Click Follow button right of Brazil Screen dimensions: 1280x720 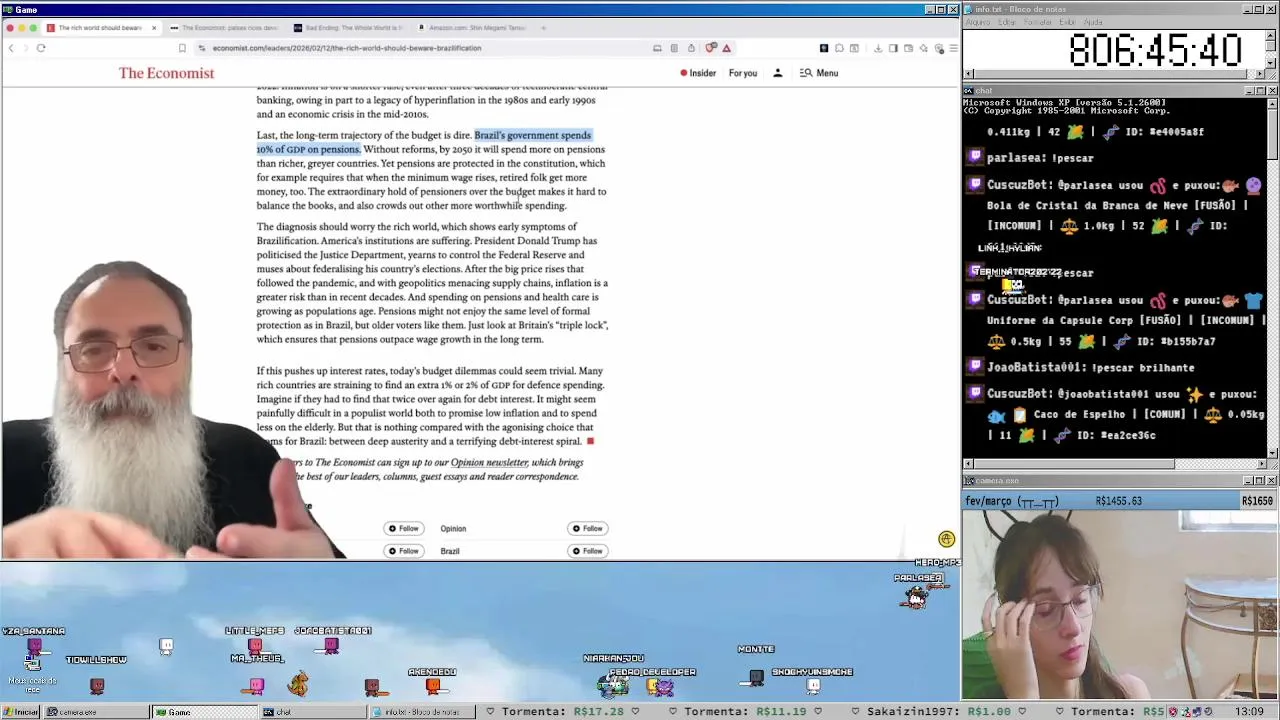pyautogui.click(x=588, y=551)
